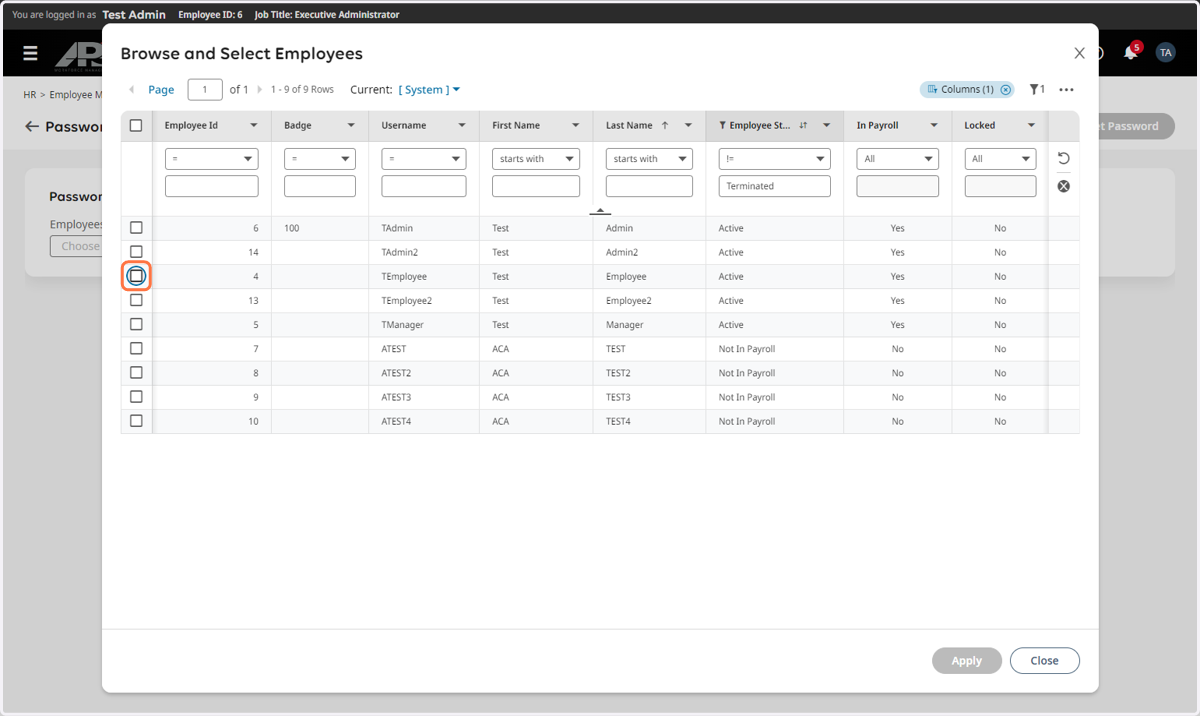1200x716 pixels.
Task: Open the Last Name column menu arrow
Action: (688, 126)
